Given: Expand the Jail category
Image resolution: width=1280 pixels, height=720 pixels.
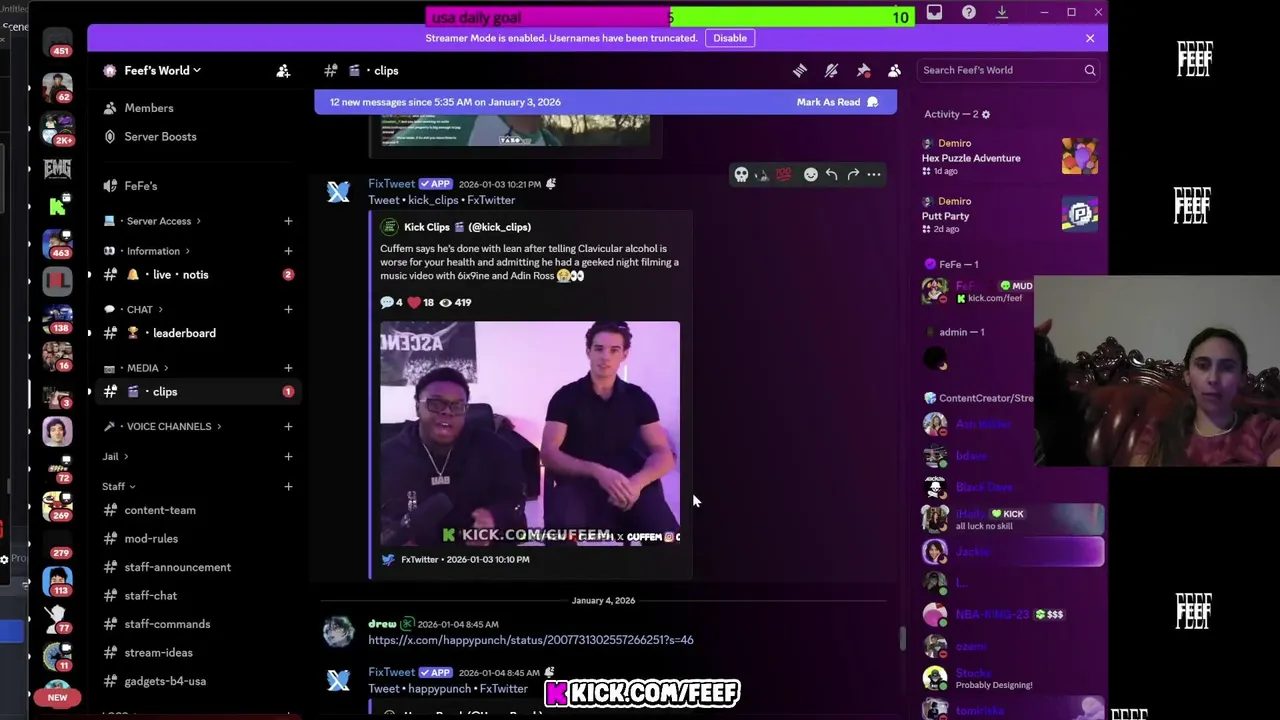Looking at the screenshot, I should pos(115,456).
